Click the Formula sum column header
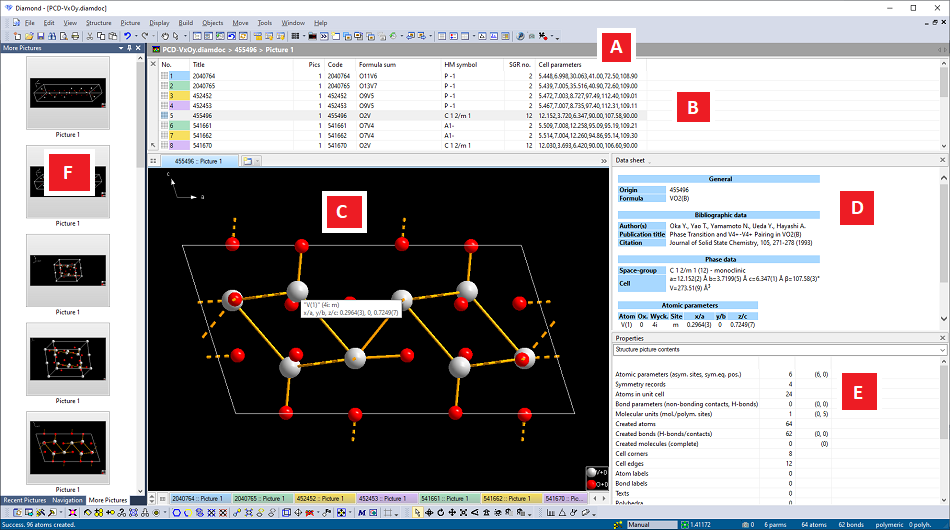 pos(378,64)
